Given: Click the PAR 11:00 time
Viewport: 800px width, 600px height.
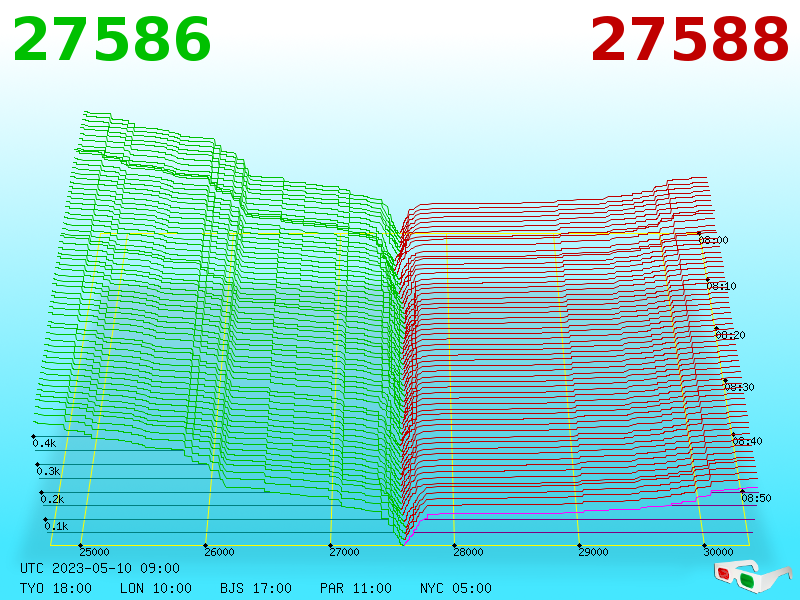Looking at the screenshot, I should (356, 588).
